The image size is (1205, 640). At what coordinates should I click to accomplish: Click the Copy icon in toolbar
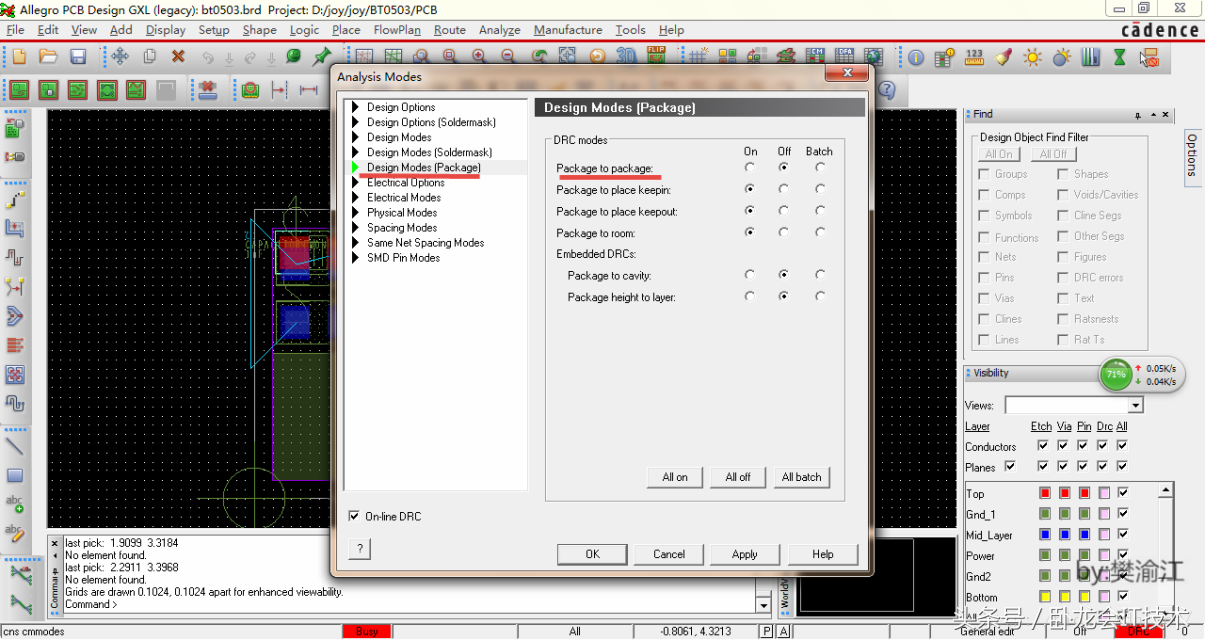[149, 57]
